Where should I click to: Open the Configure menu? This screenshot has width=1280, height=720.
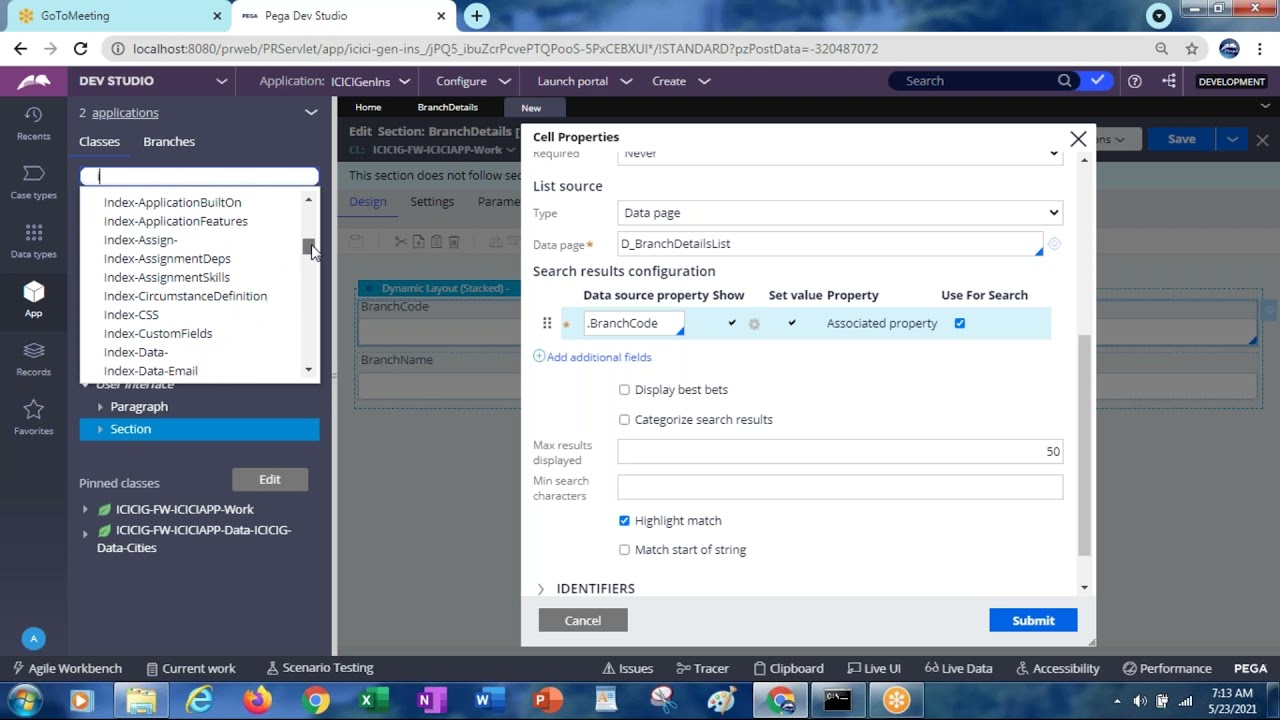474,81
